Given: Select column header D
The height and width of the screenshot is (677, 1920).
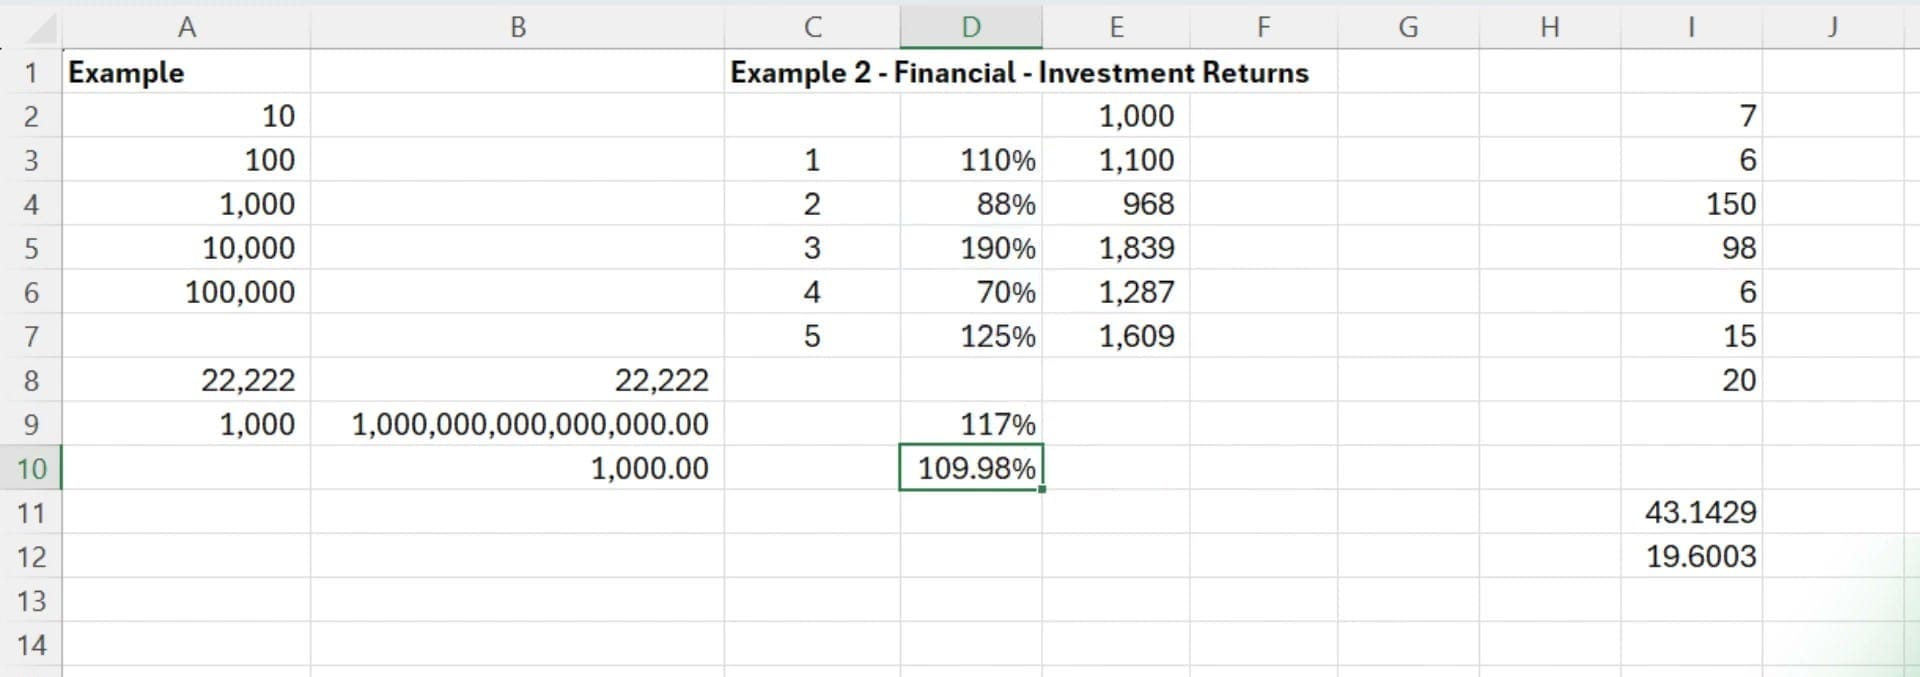Looking at the screenshot, I should pos(970,27).
